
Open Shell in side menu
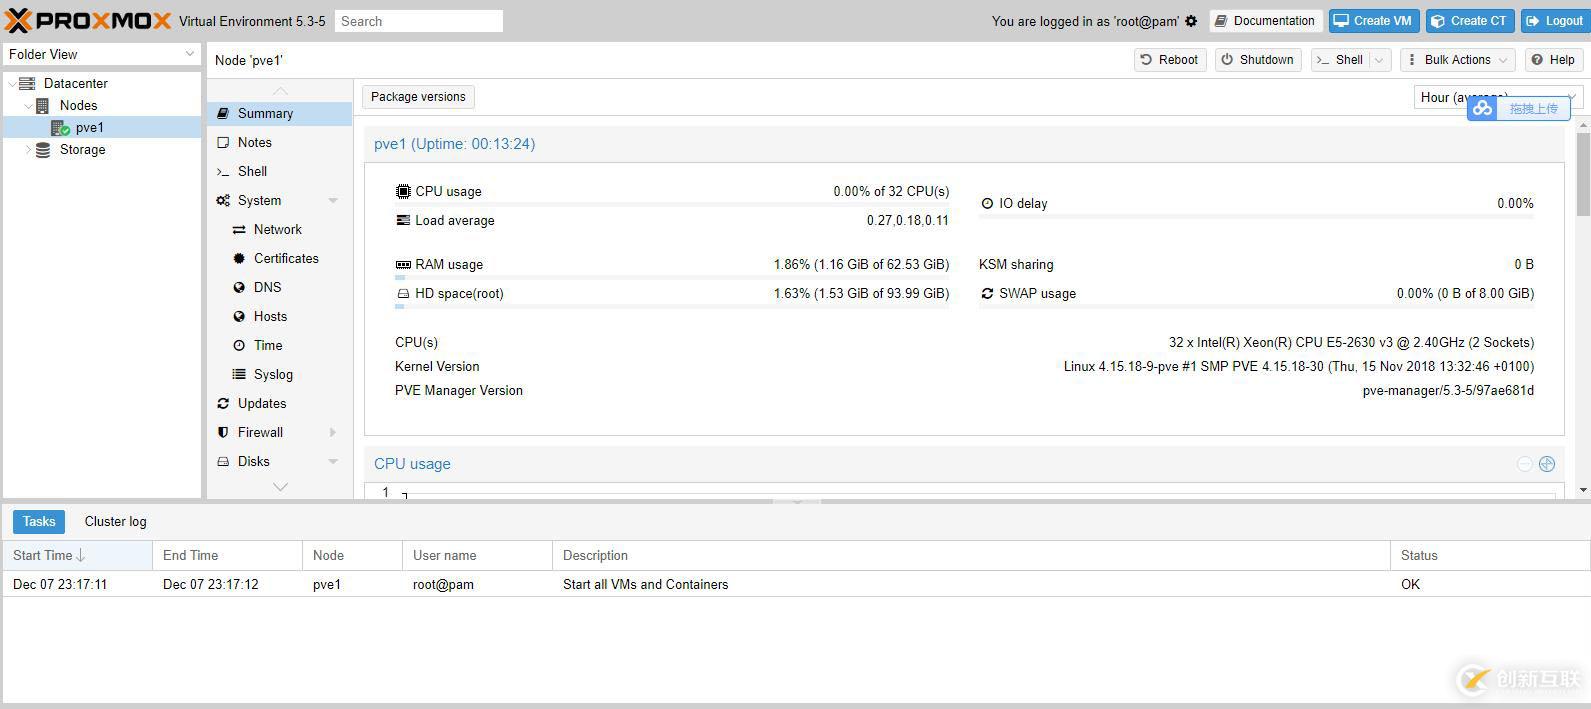point(279,171)
